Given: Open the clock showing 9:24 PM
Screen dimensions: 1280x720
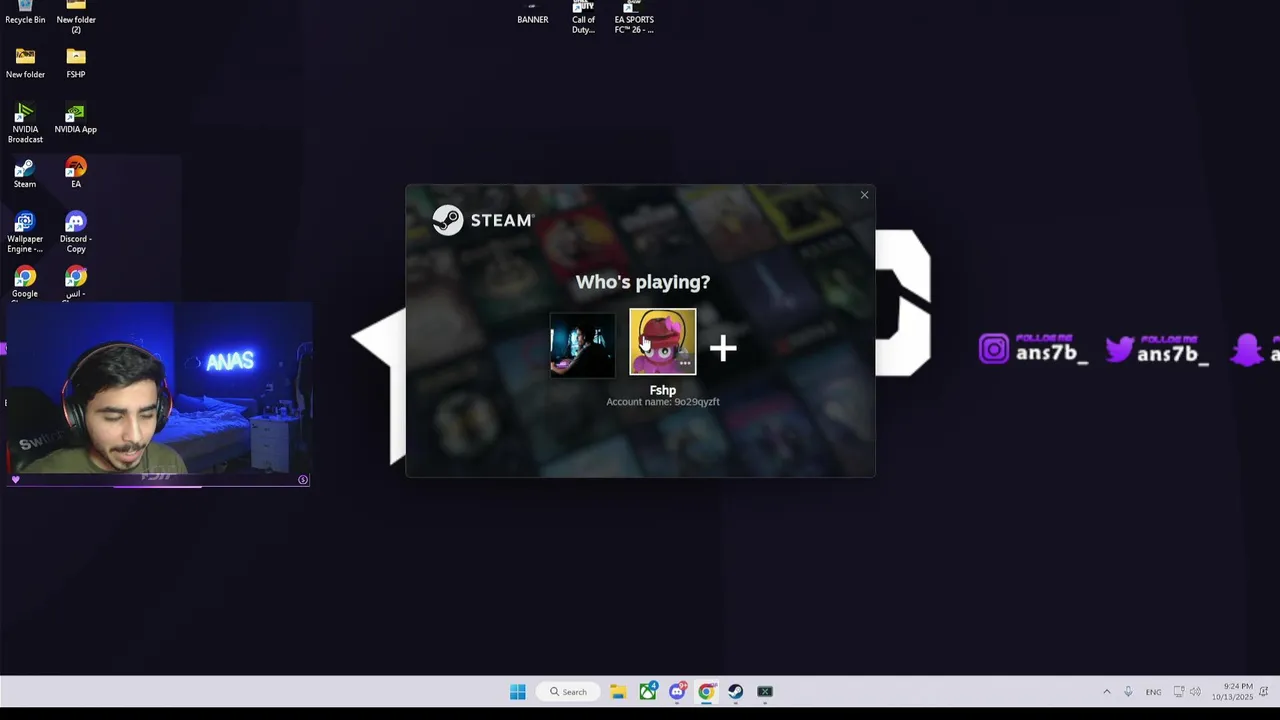Looking at the screenshot, I should click(x=1232, y=692).
